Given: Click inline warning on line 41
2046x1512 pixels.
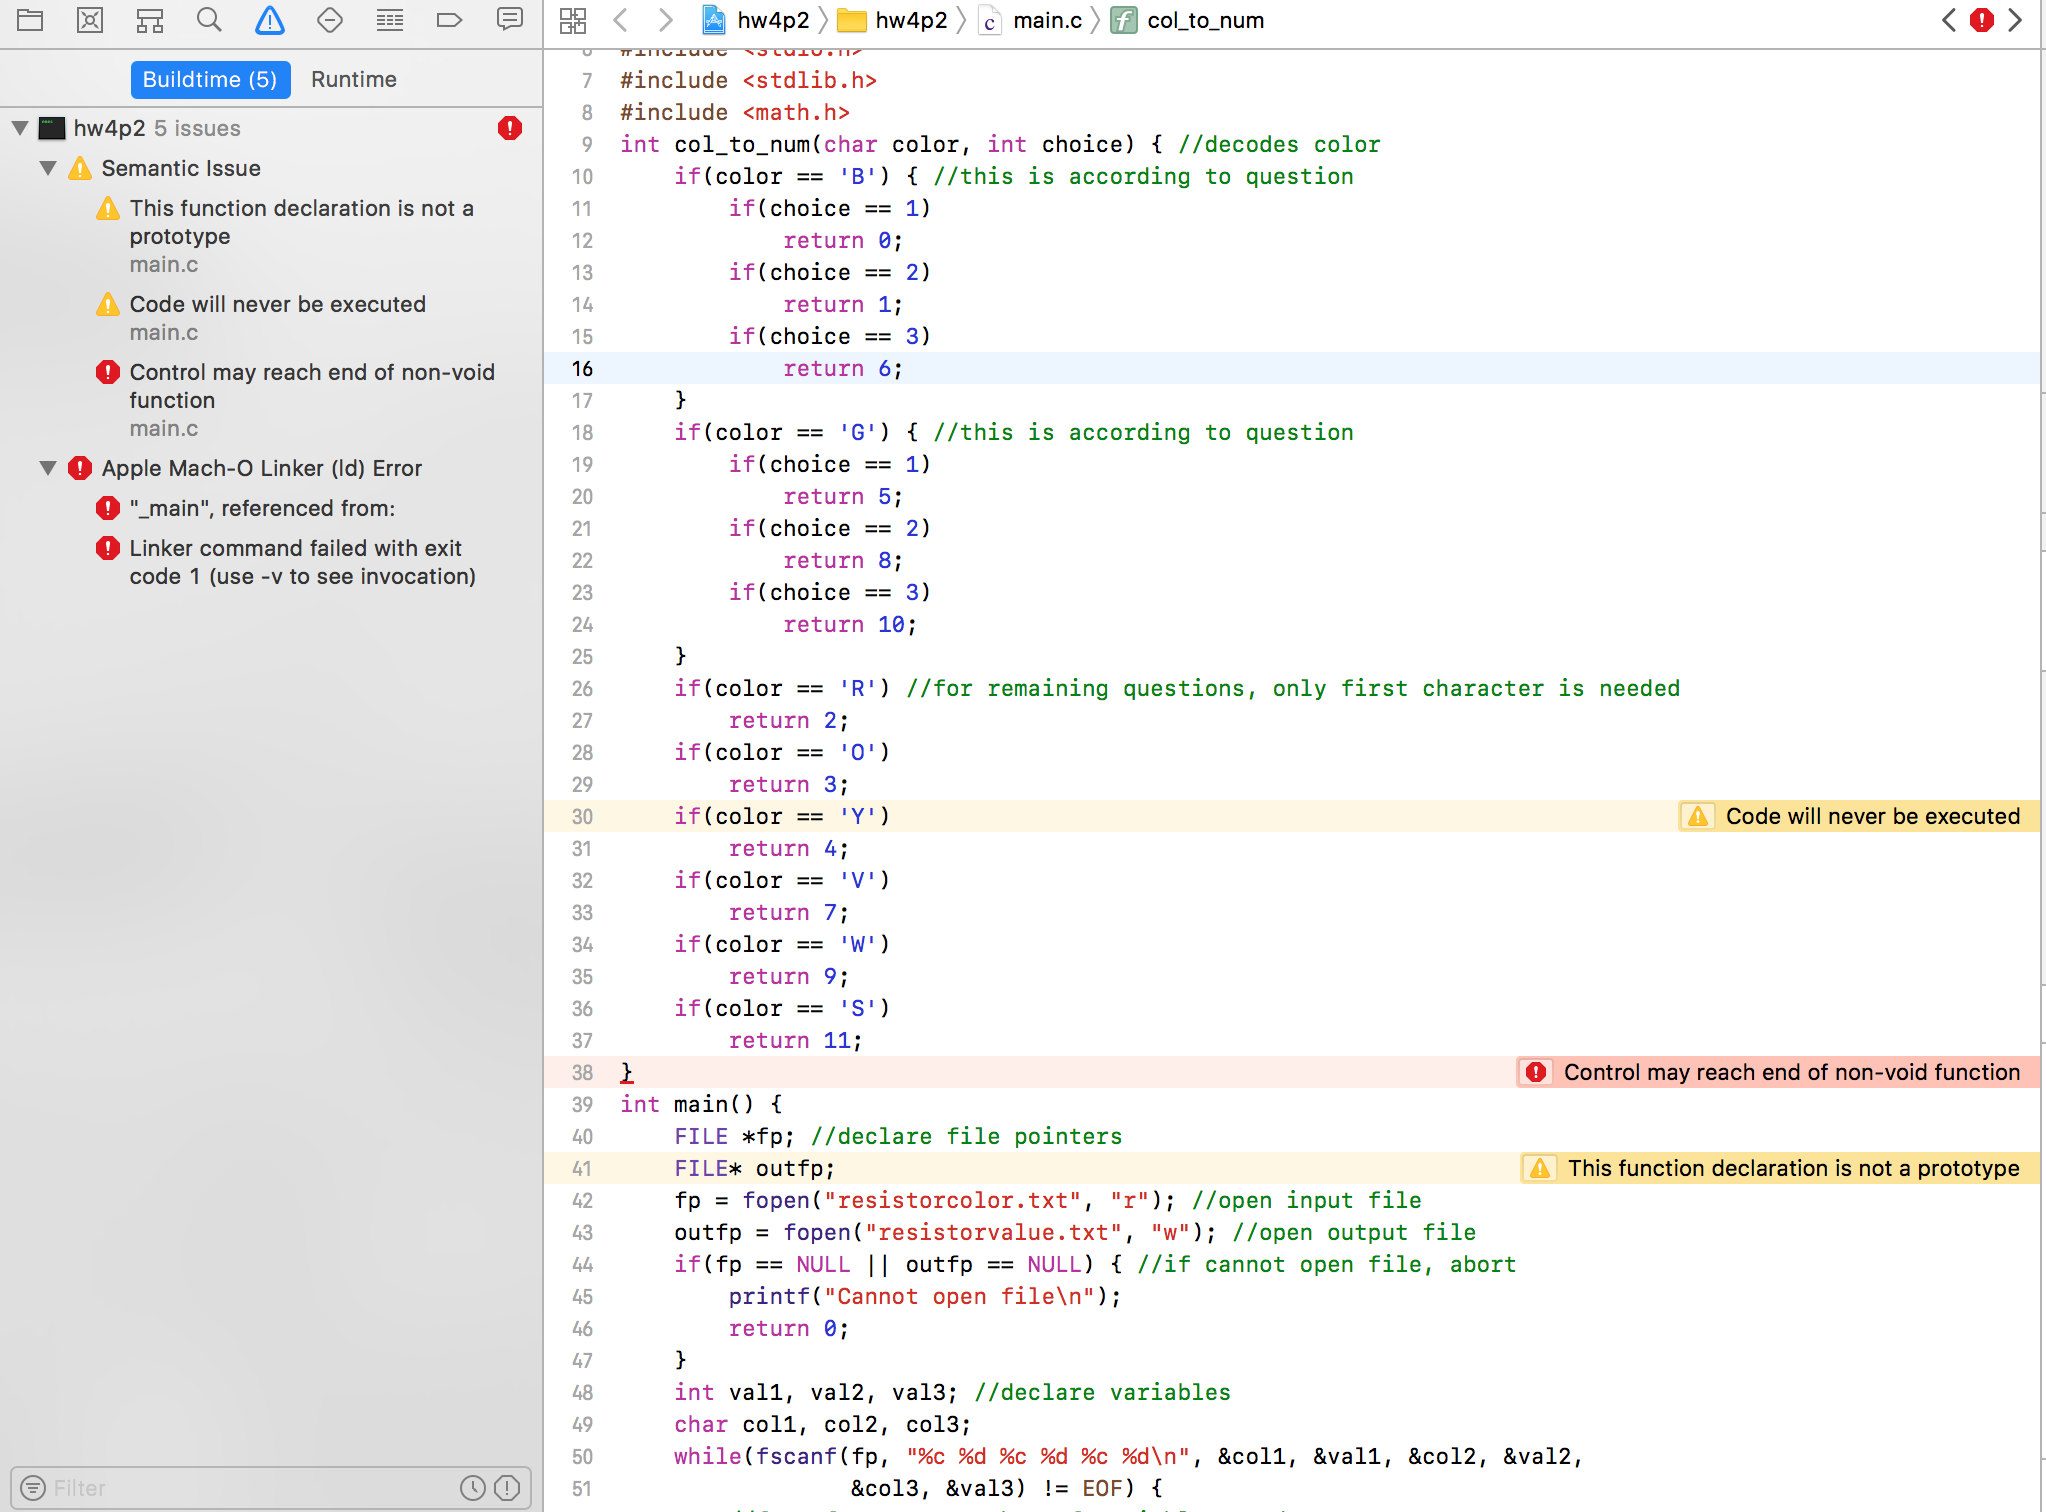Looking at the screenshot, I should [x=1779, y=1168].
